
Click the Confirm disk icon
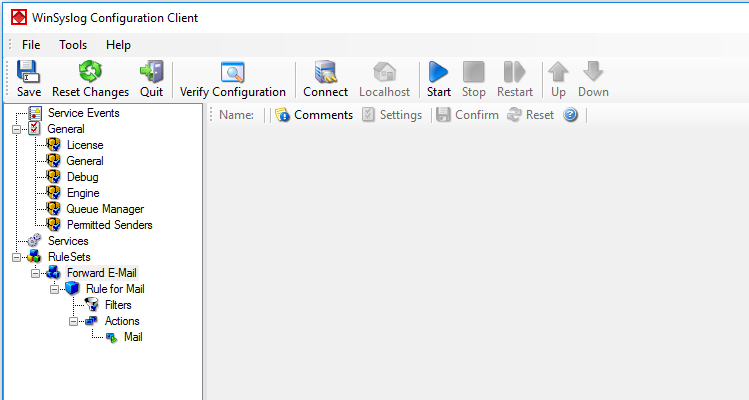[443, 115]
